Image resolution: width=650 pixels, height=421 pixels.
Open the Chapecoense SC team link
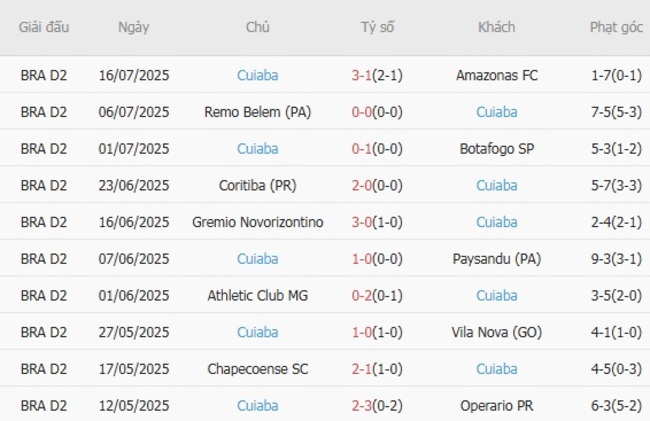[x=258, y=369]
